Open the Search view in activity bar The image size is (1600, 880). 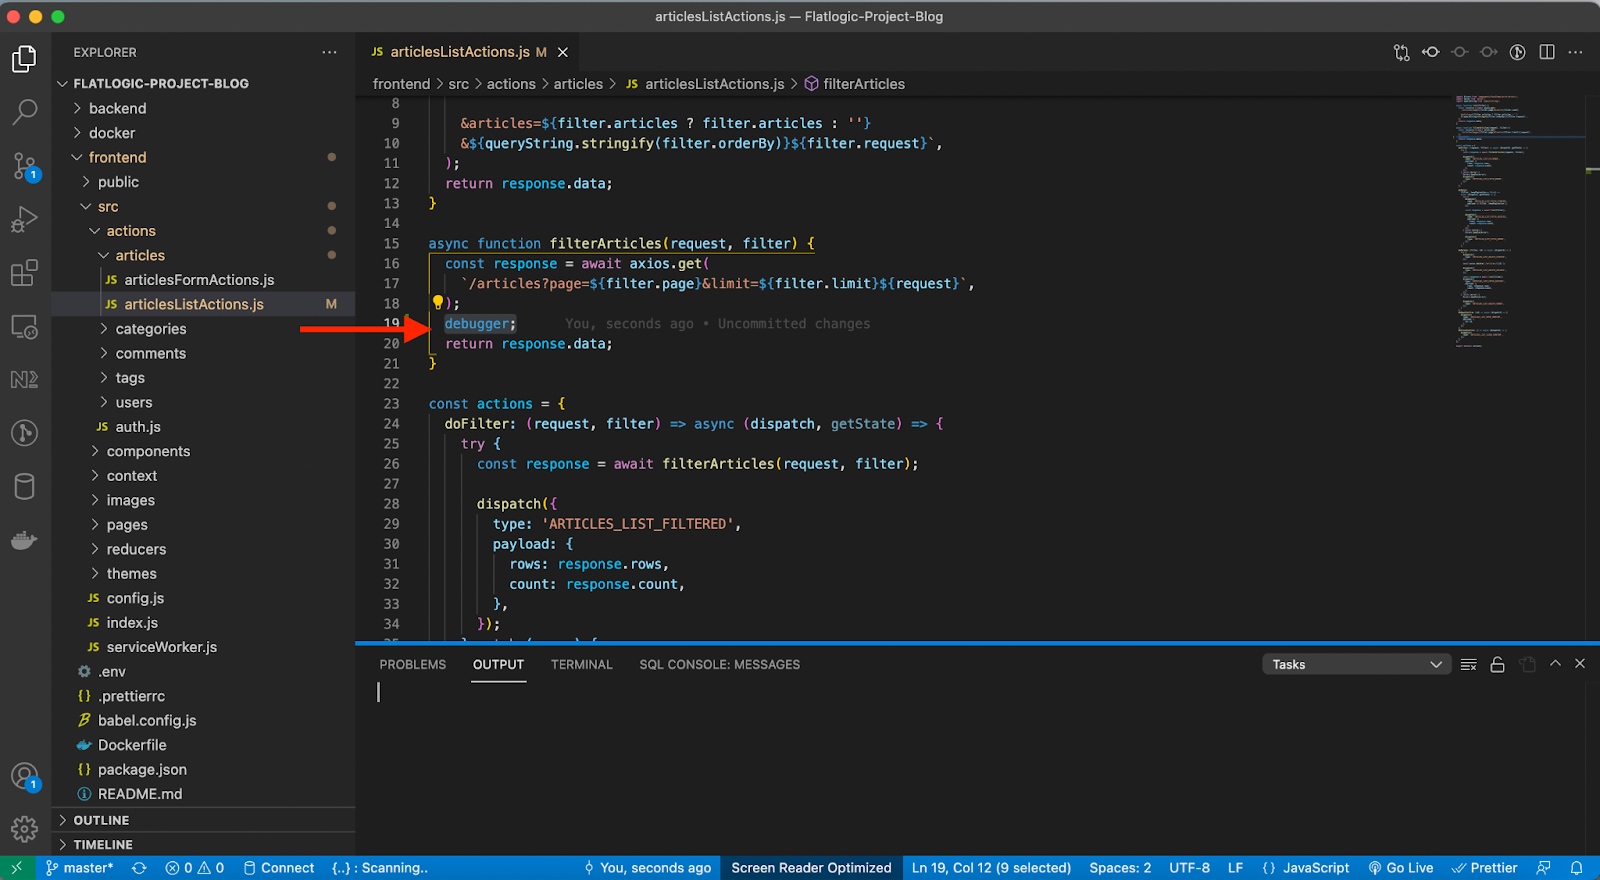pyautogui.click(x=25, y=112)
